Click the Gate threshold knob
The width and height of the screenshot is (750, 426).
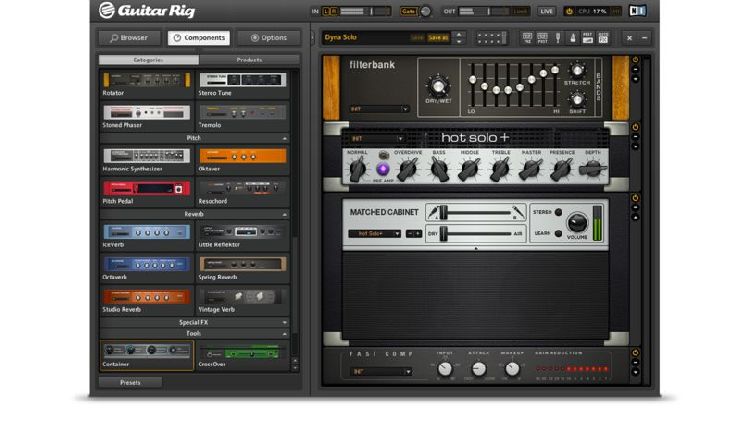pos(425,11)
